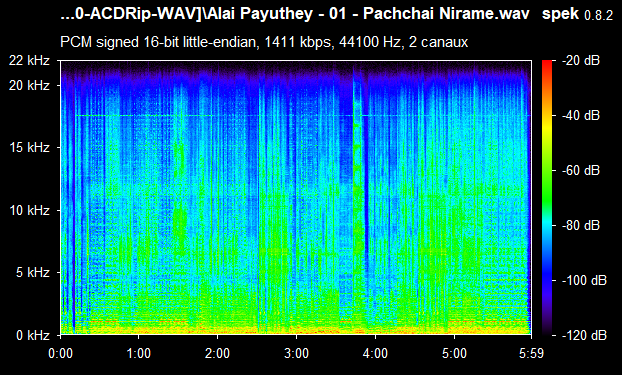Click the -80 dB scale label
This screenshot has width=622, height=375.
pyautogui.click(x=581, y=225)
